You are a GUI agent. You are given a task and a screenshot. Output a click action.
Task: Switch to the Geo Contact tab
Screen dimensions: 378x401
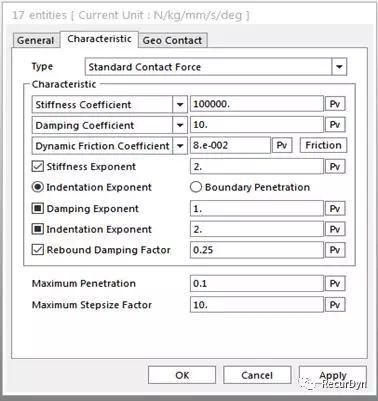(x=172, y=40)
